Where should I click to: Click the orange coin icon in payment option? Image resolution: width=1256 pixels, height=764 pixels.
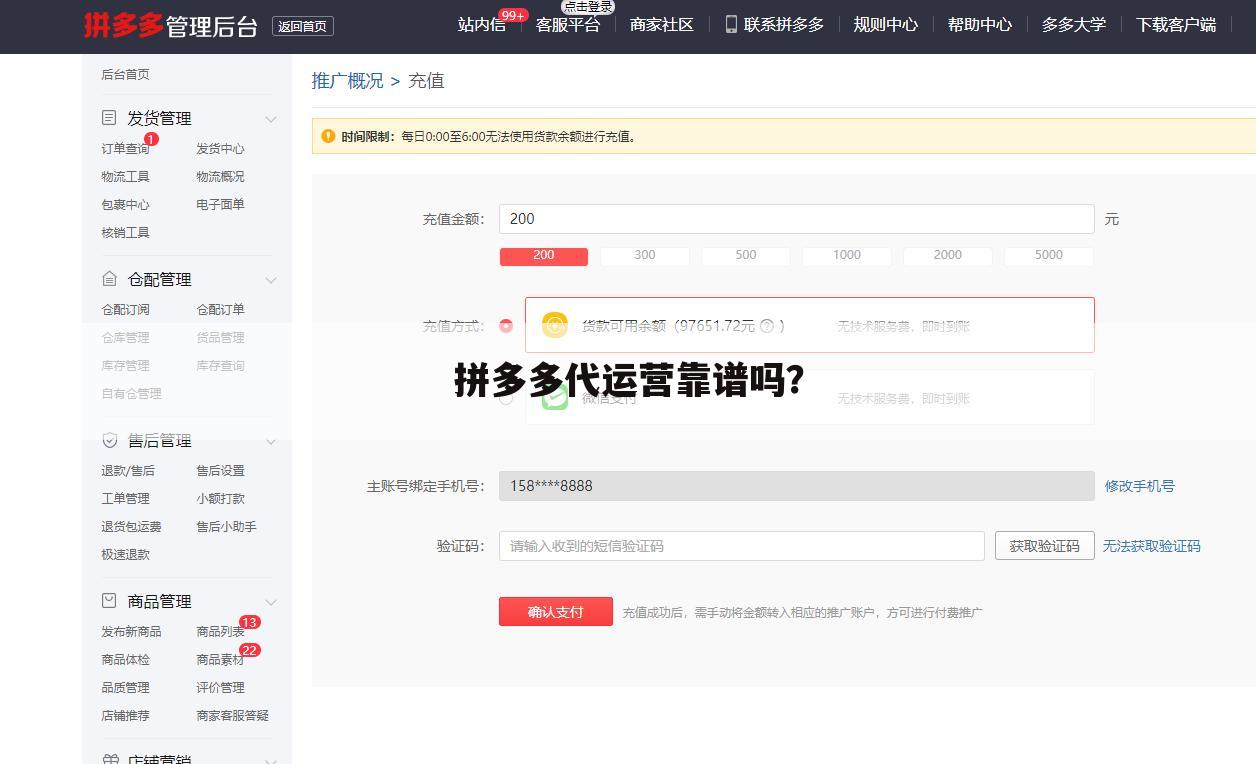pyautogui.click(x=554, y=326)
